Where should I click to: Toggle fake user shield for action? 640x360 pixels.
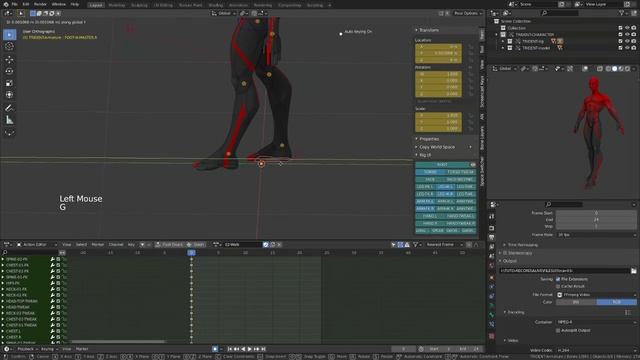266,244
